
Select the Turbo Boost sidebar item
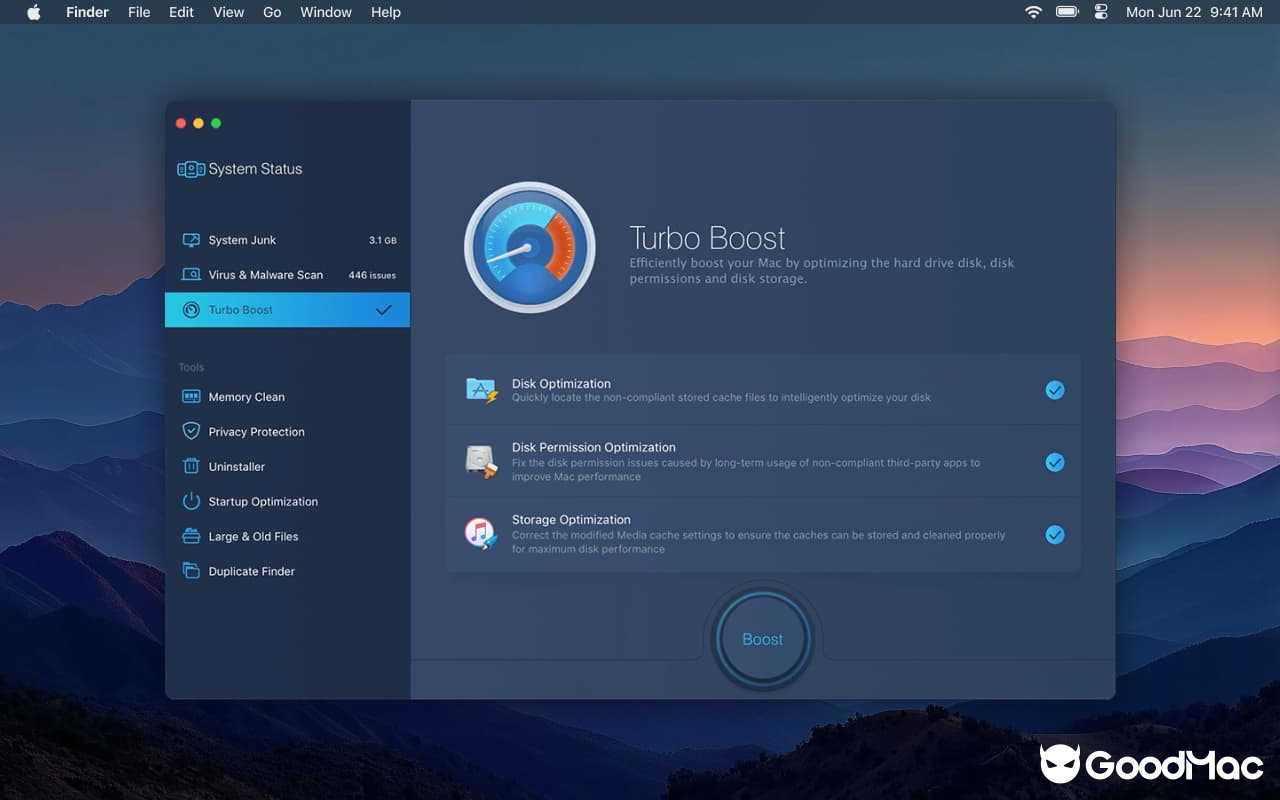[288, 310]
